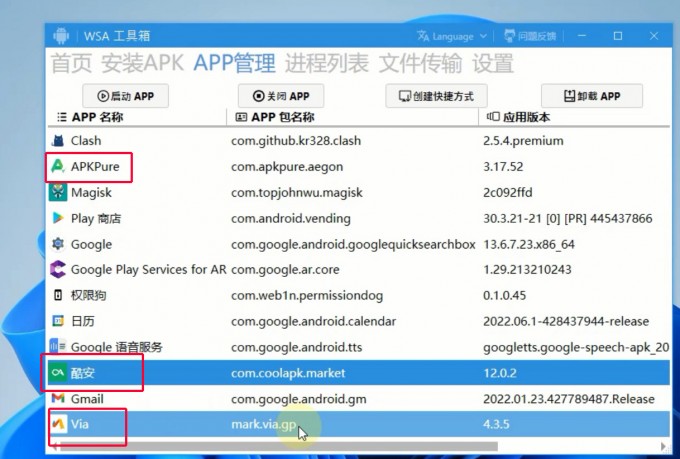This screenshot has width=680, height=459.
Task: Select the Magisk app icon
Action: [x=58, y=192]
